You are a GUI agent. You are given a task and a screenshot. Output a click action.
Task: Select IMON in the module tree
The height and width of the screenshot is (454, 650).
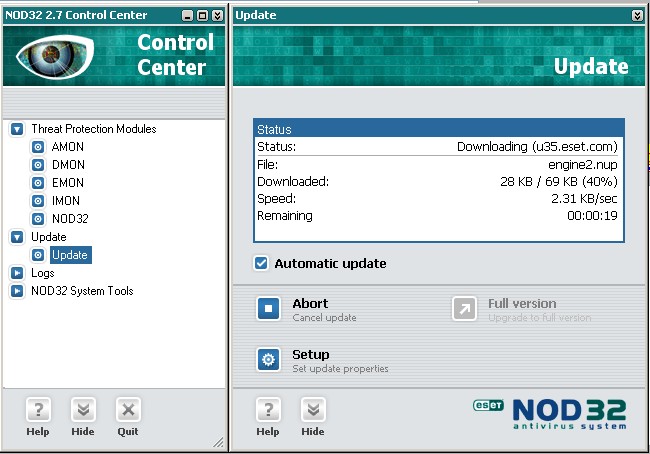[x=65, y=201]
